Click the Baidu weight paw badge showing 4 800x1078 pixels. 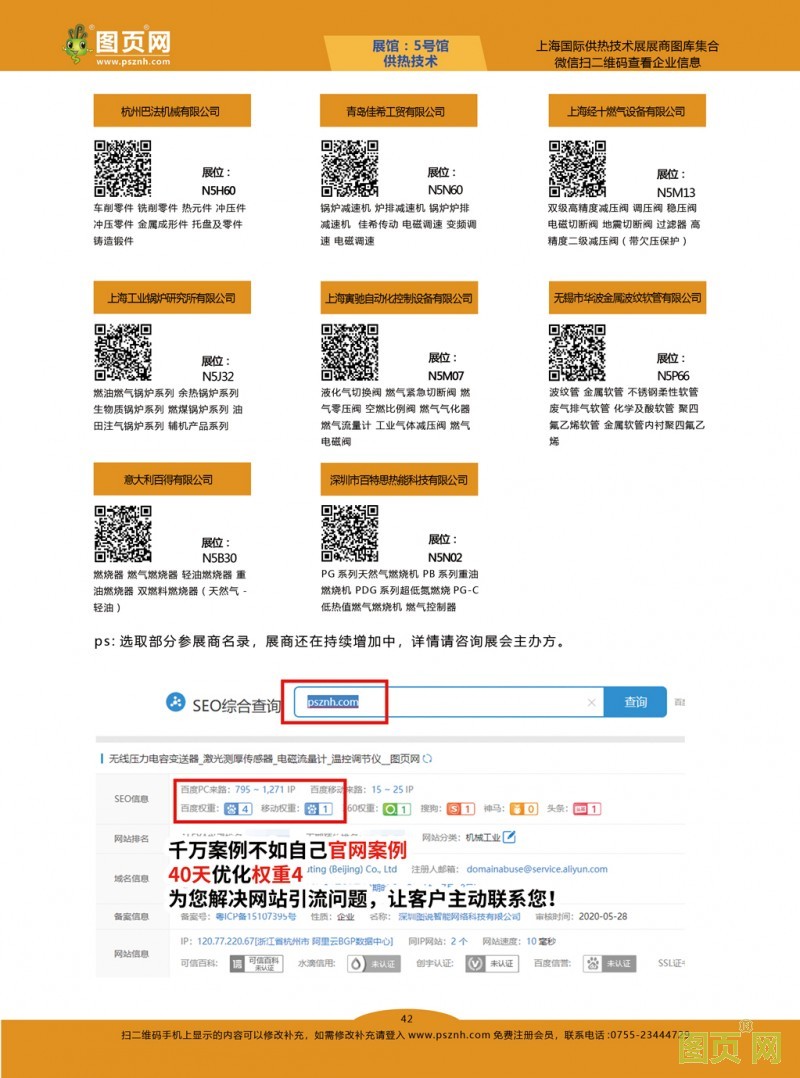[238, 808]
